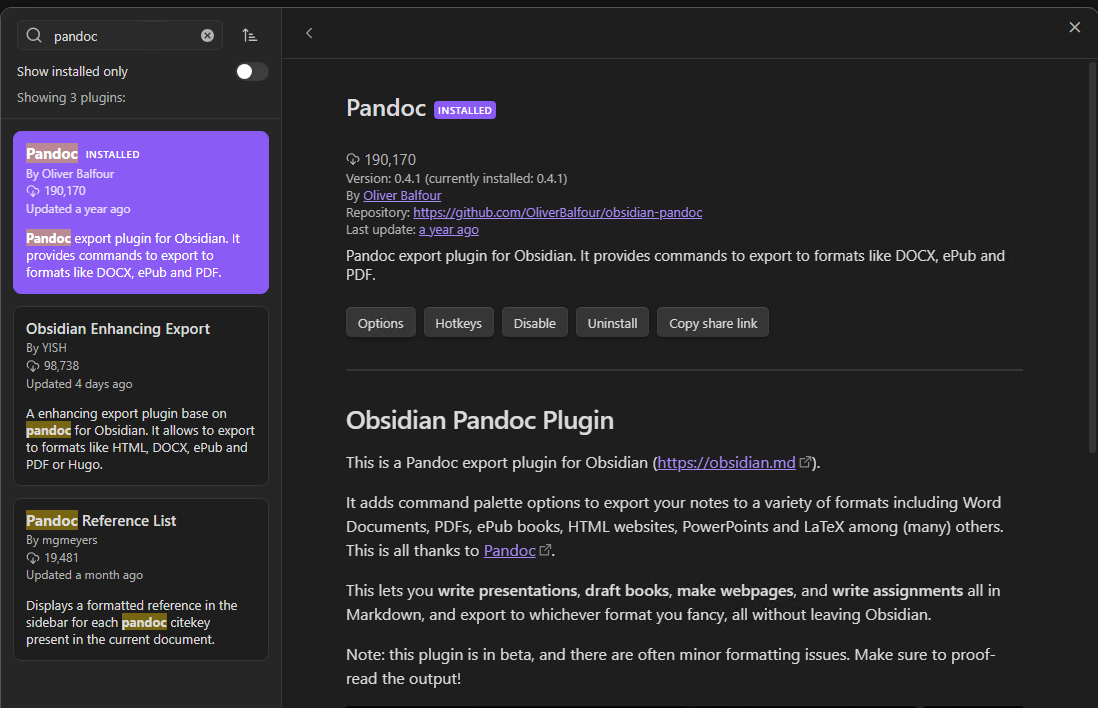Click Copy share link button
This screenshot has height=708, width=1098.
pos(712,323)
